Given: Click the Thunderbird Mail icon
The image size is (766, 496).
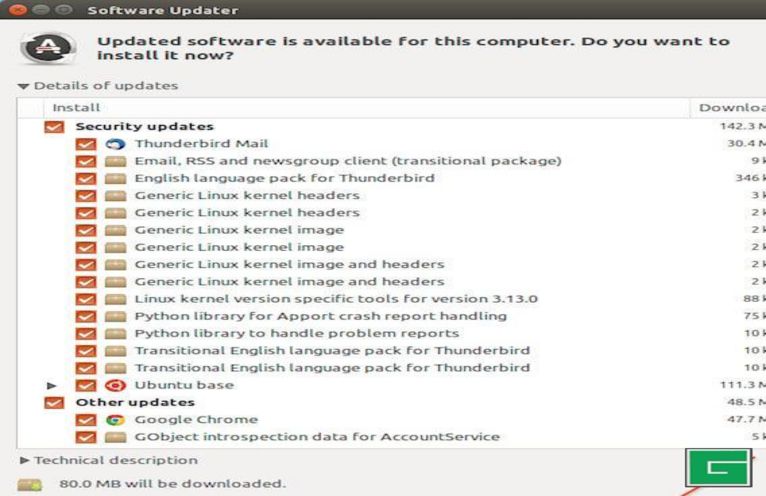Looking at the screenshot, I should click(115, 144).
